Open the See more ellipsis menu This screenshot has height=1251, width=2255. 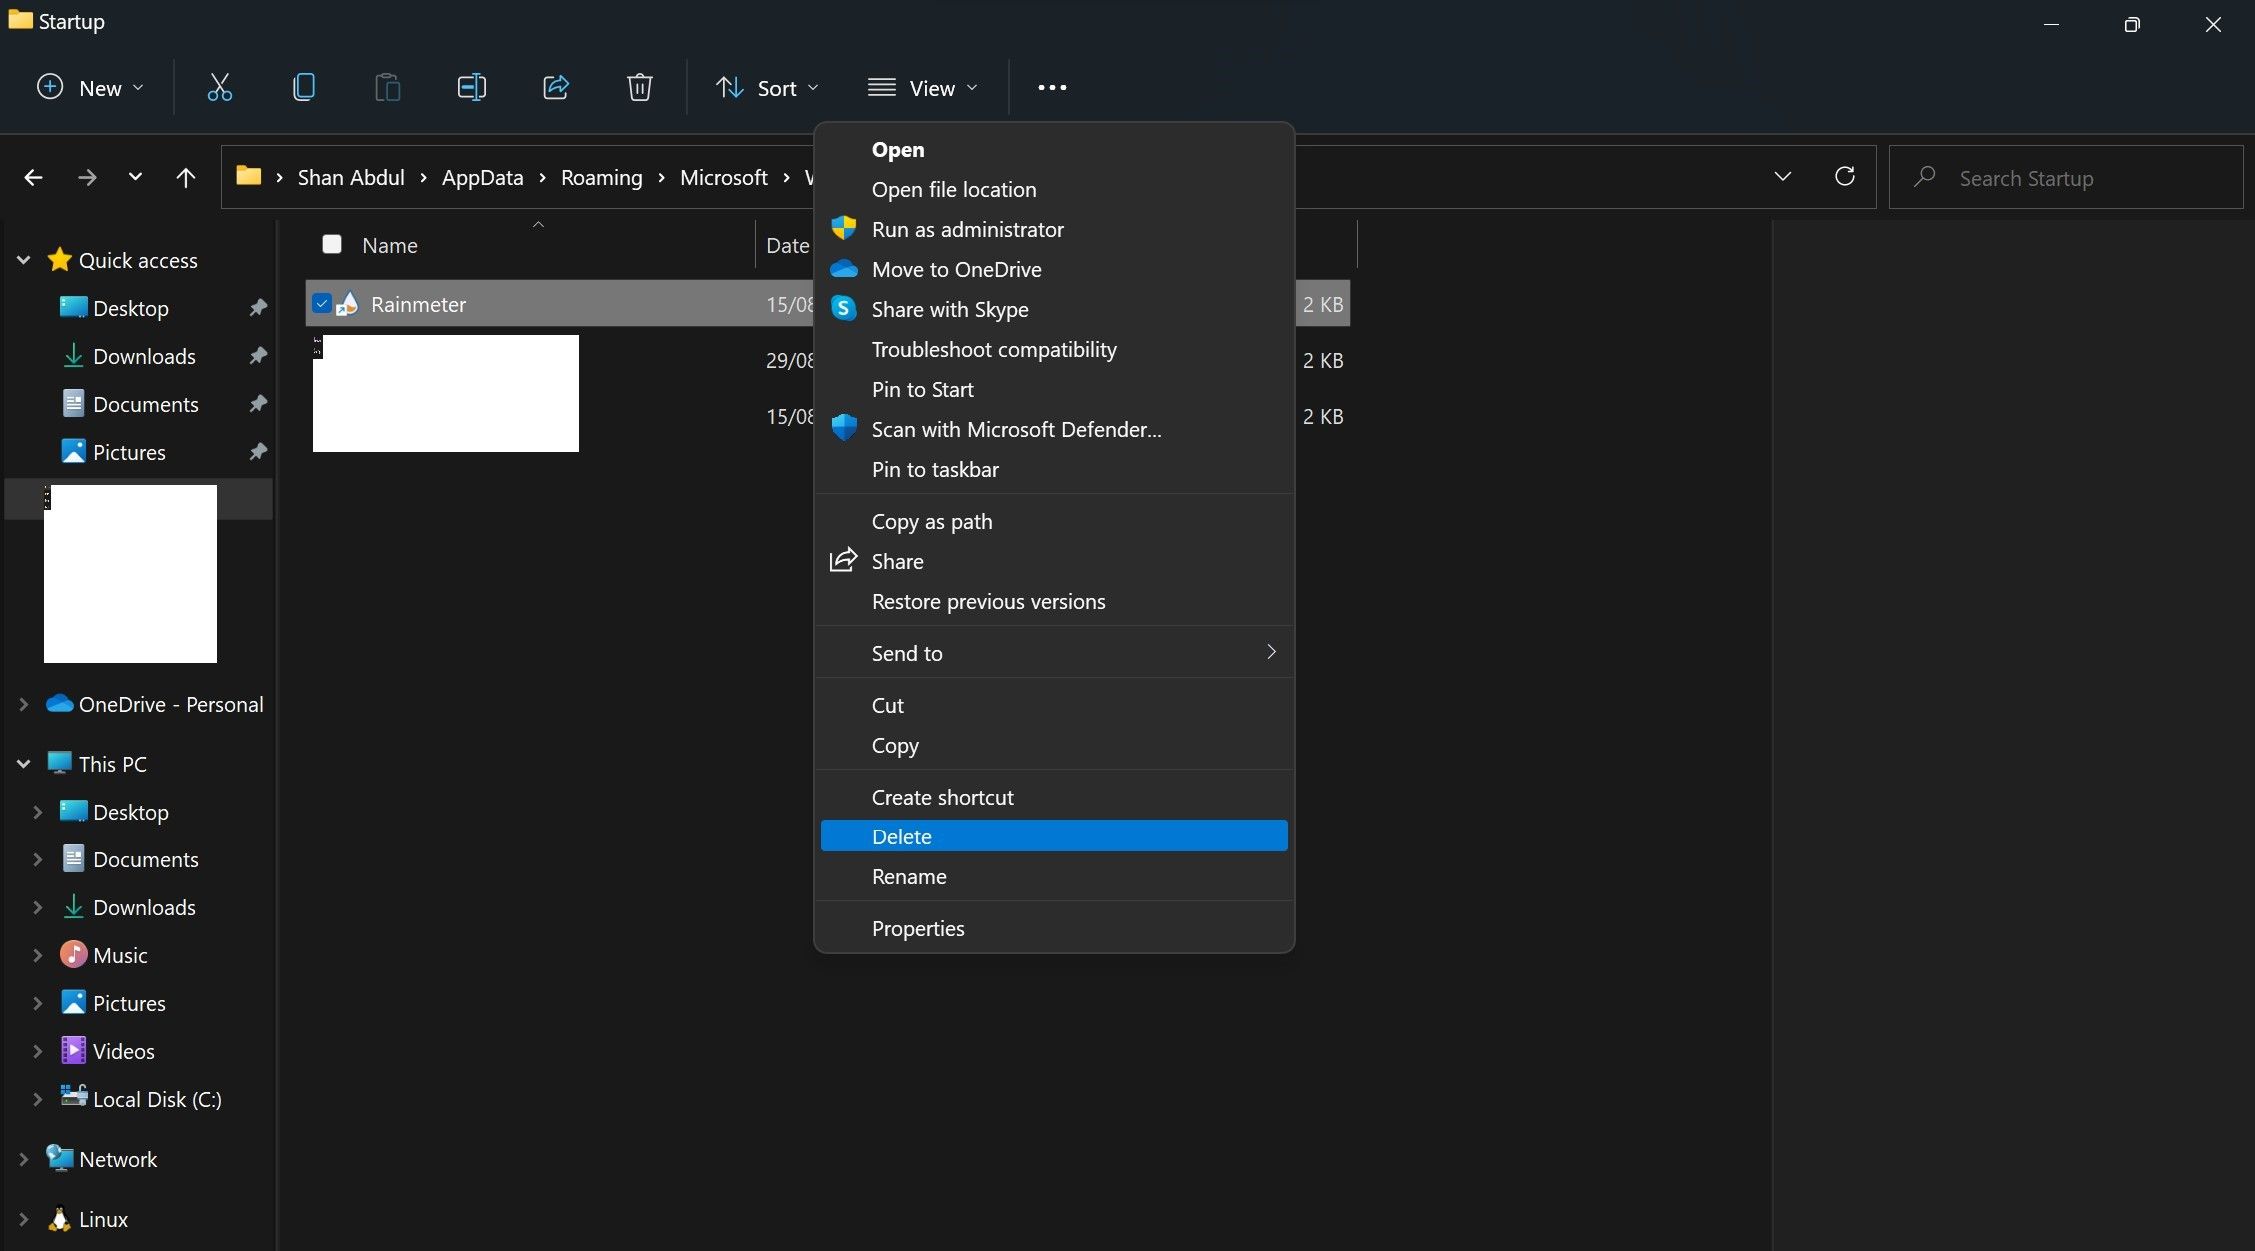click(1052, 88)
